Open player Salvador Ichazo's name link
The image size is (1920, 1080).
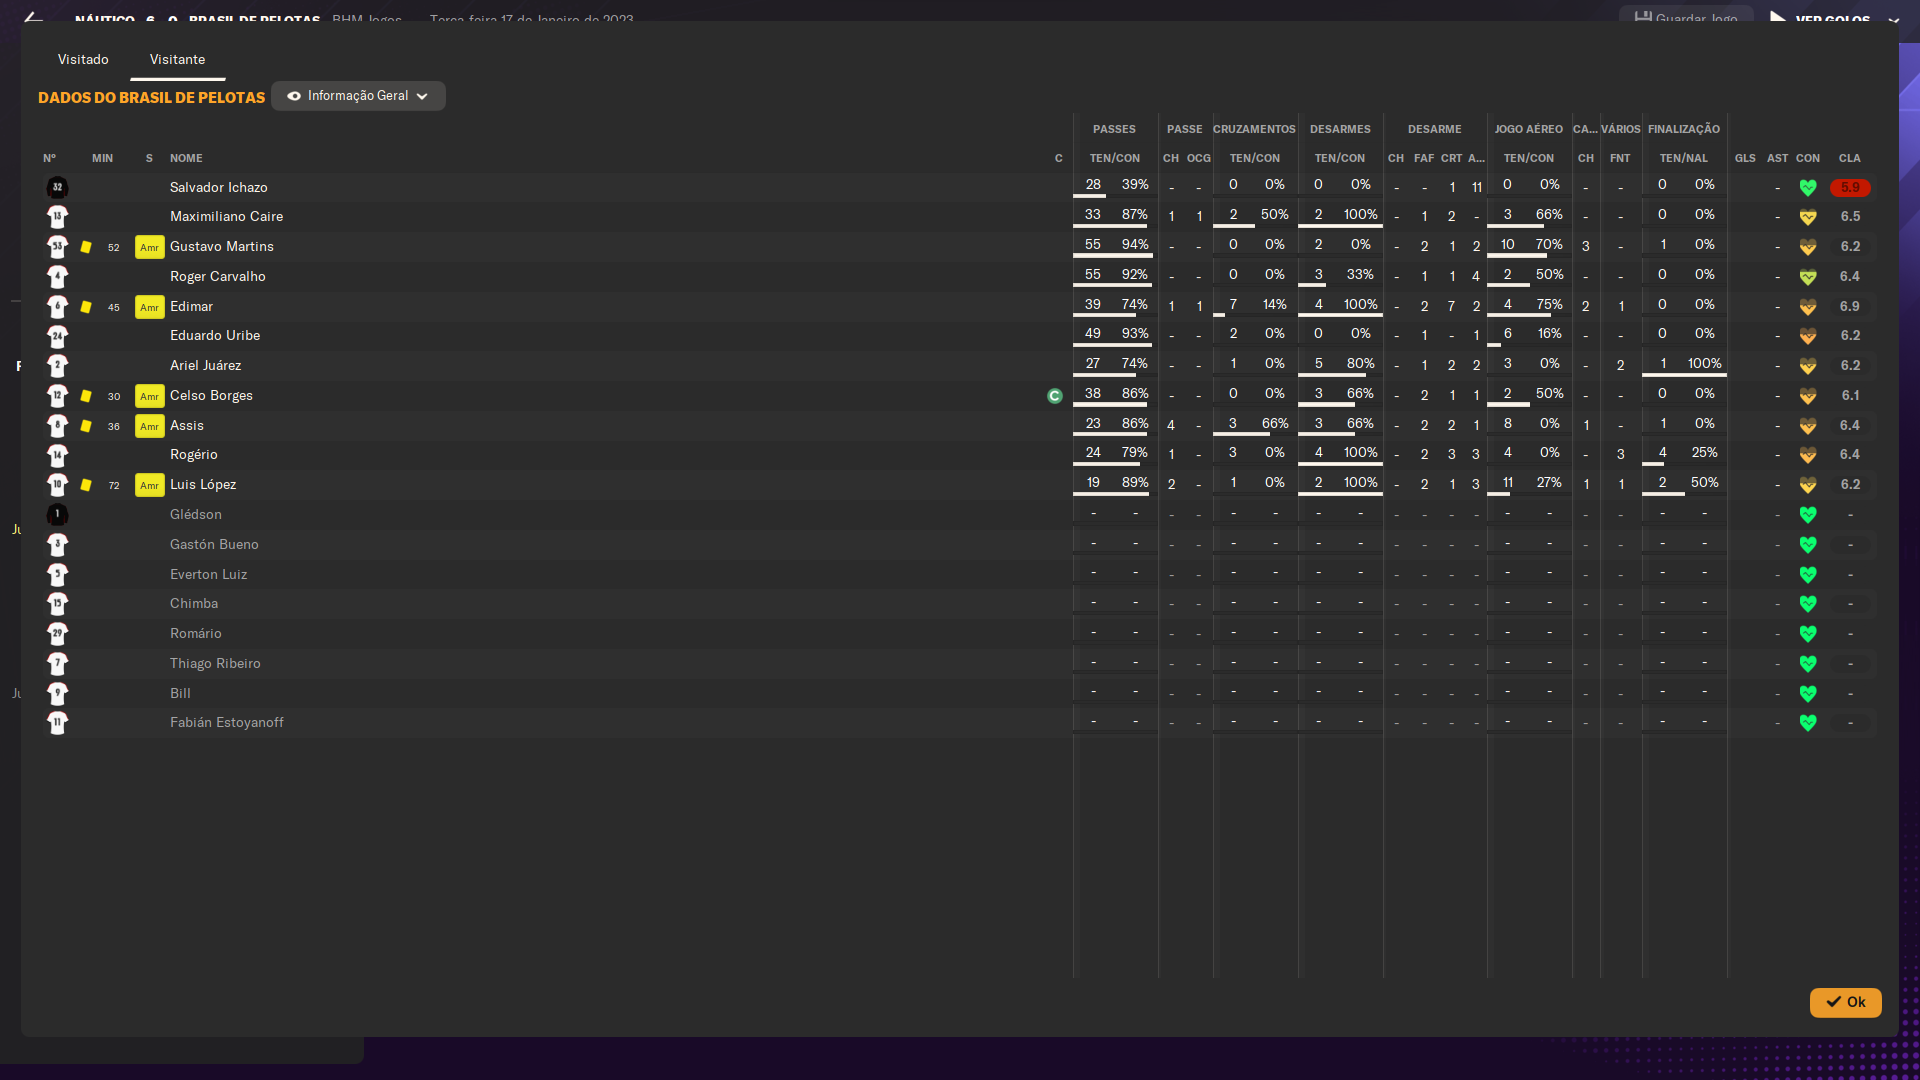pyautogui.click(x=218, y=187)
